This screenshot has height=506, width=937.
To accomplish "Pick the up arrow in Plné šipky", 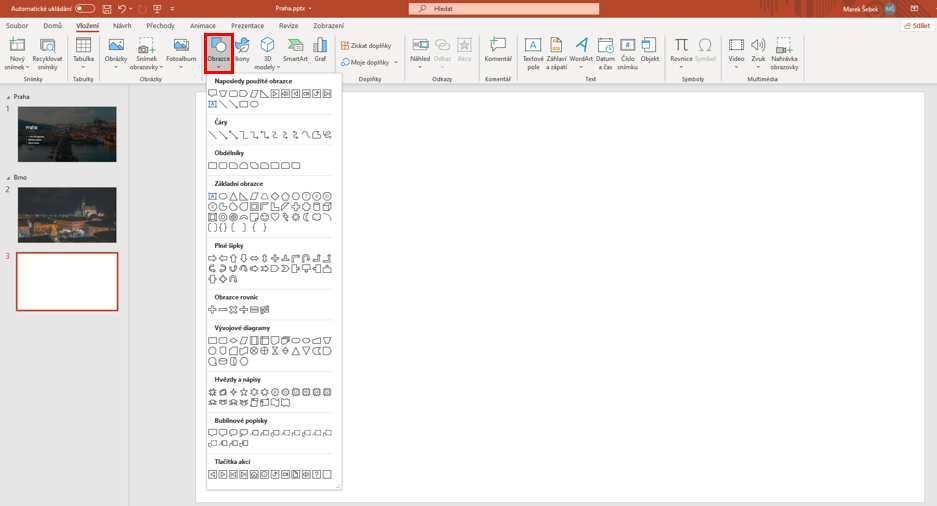I will [234, 258].
